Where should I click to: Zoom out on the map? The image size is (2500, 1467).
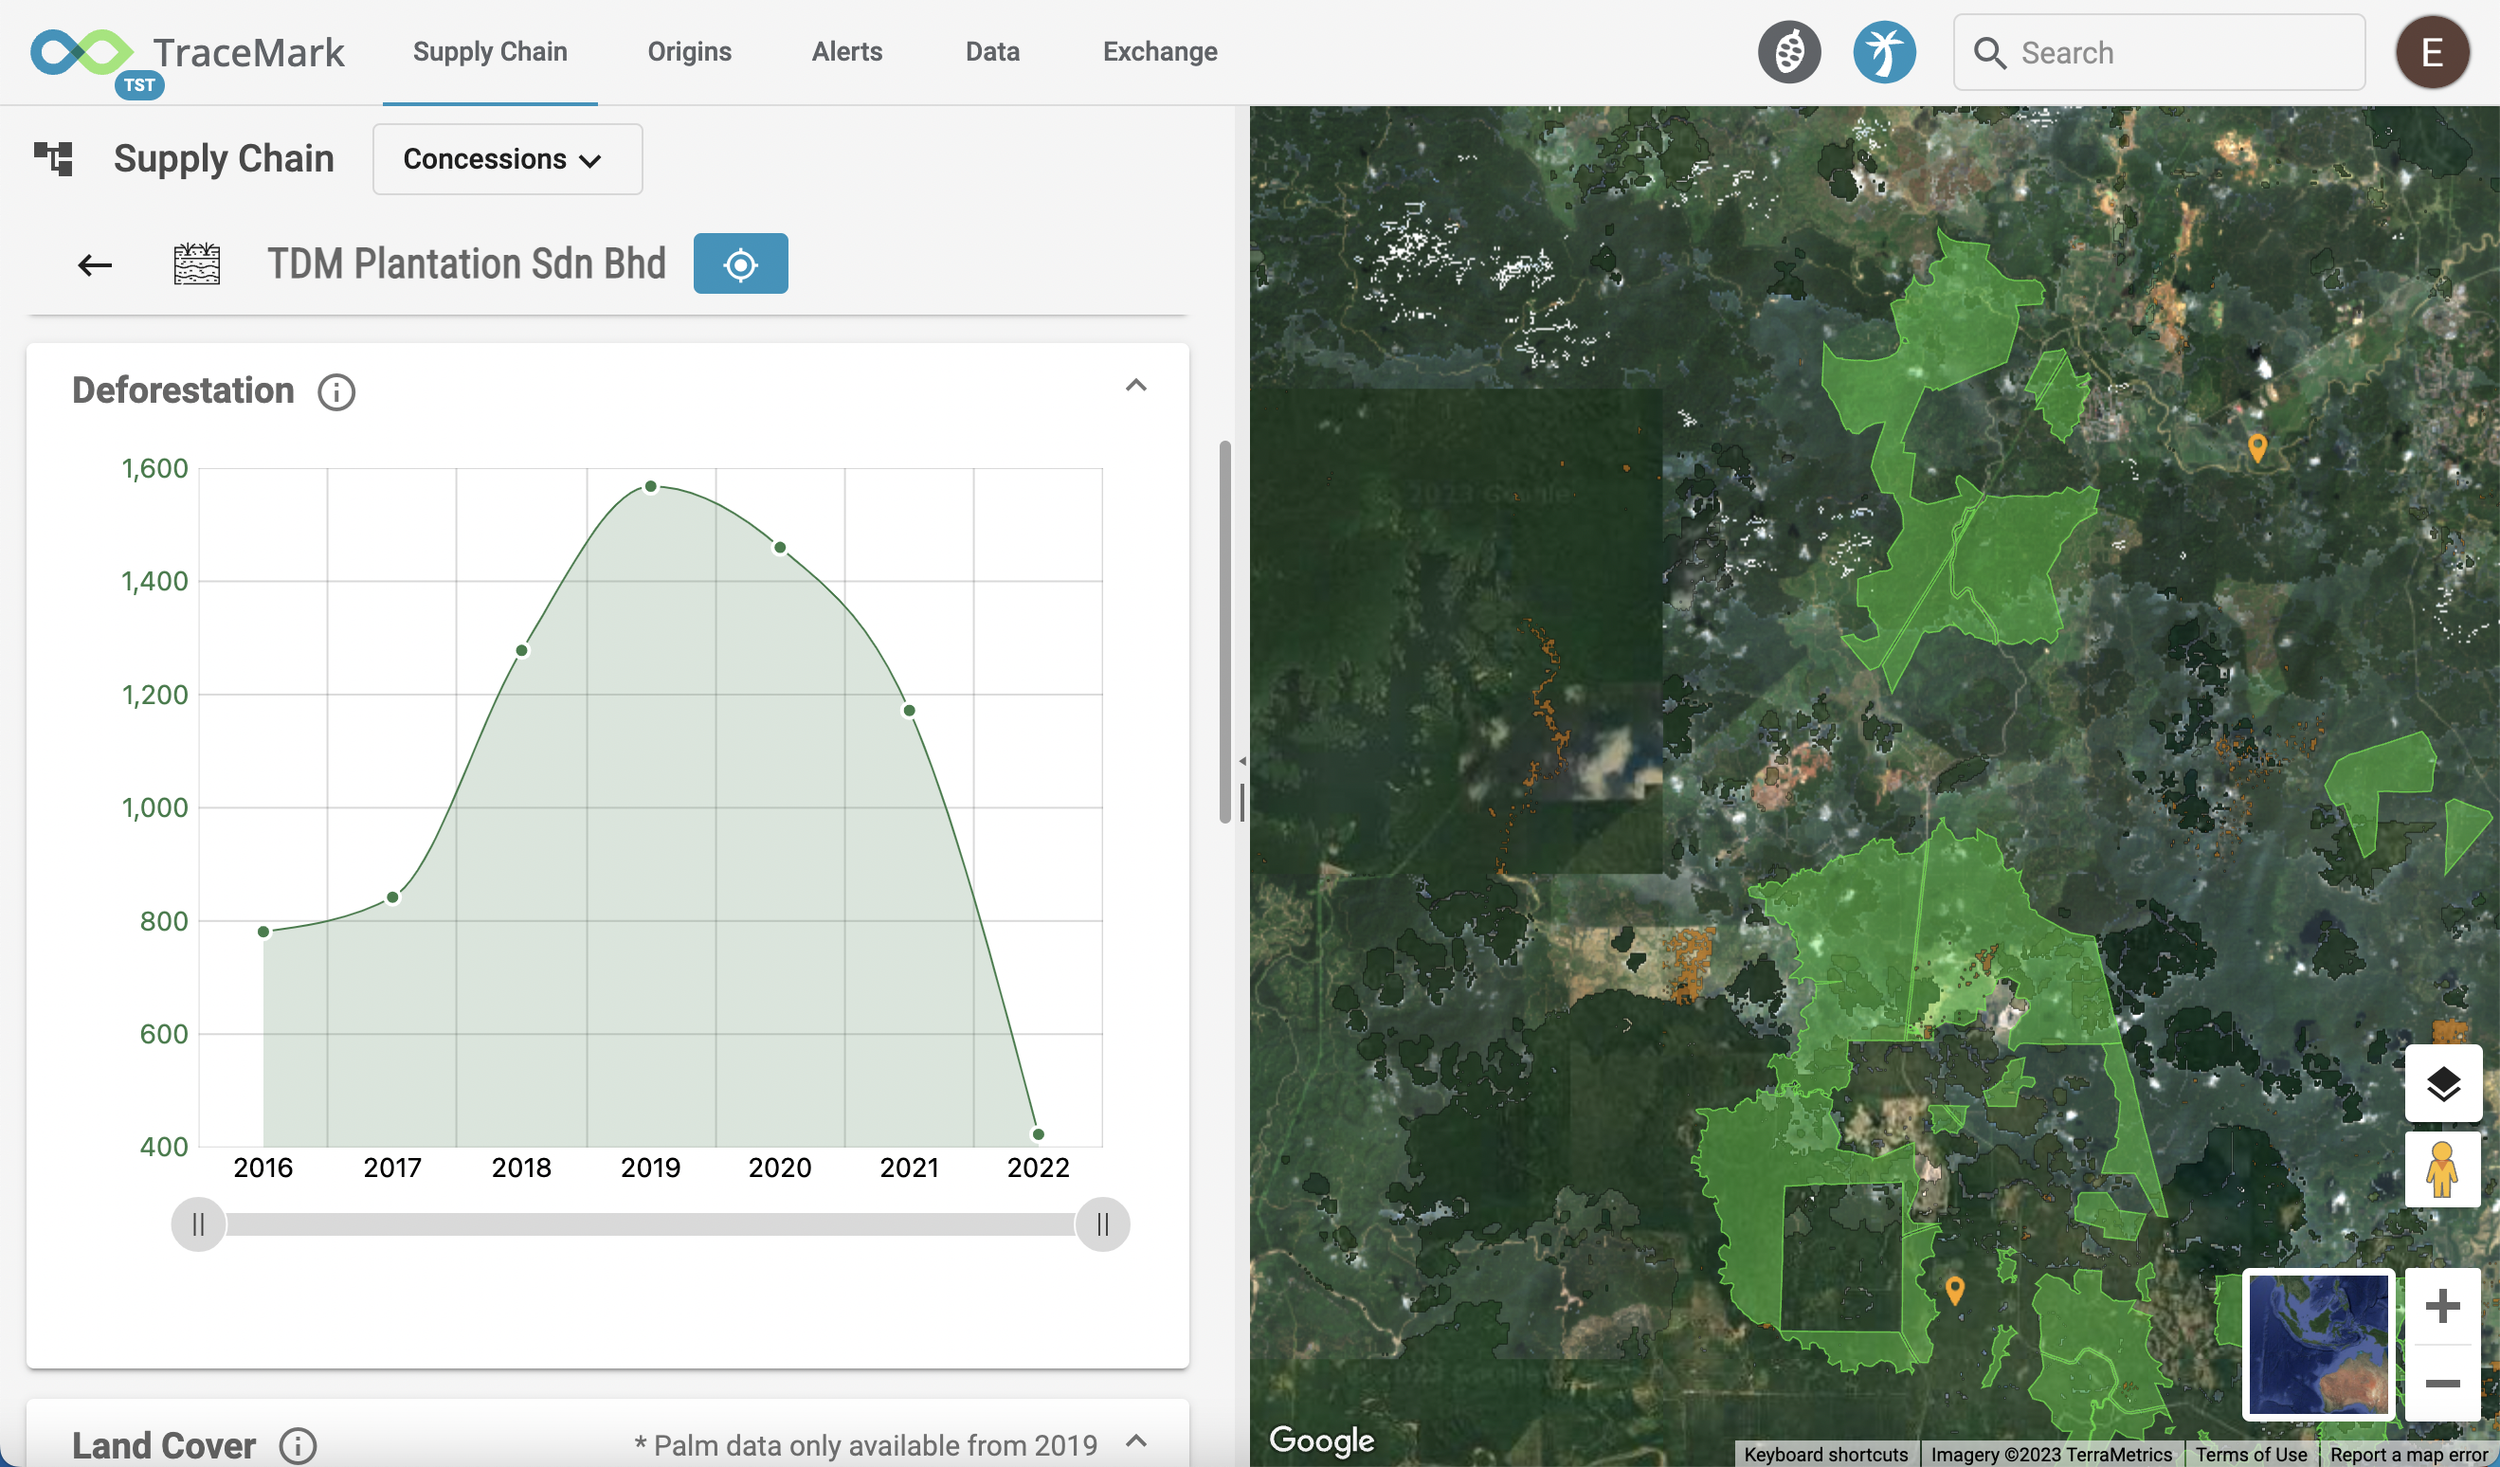tap(2443, 1383)
